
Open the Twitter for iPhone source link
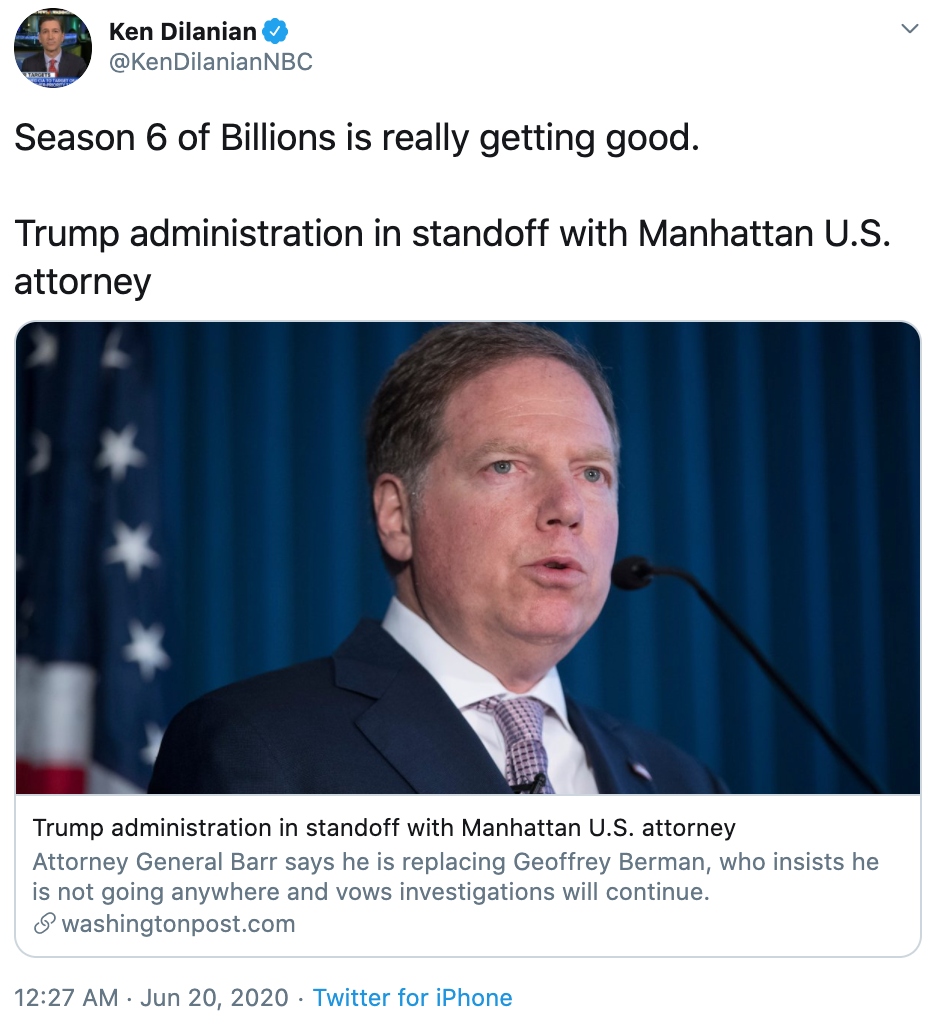[412, 998]
